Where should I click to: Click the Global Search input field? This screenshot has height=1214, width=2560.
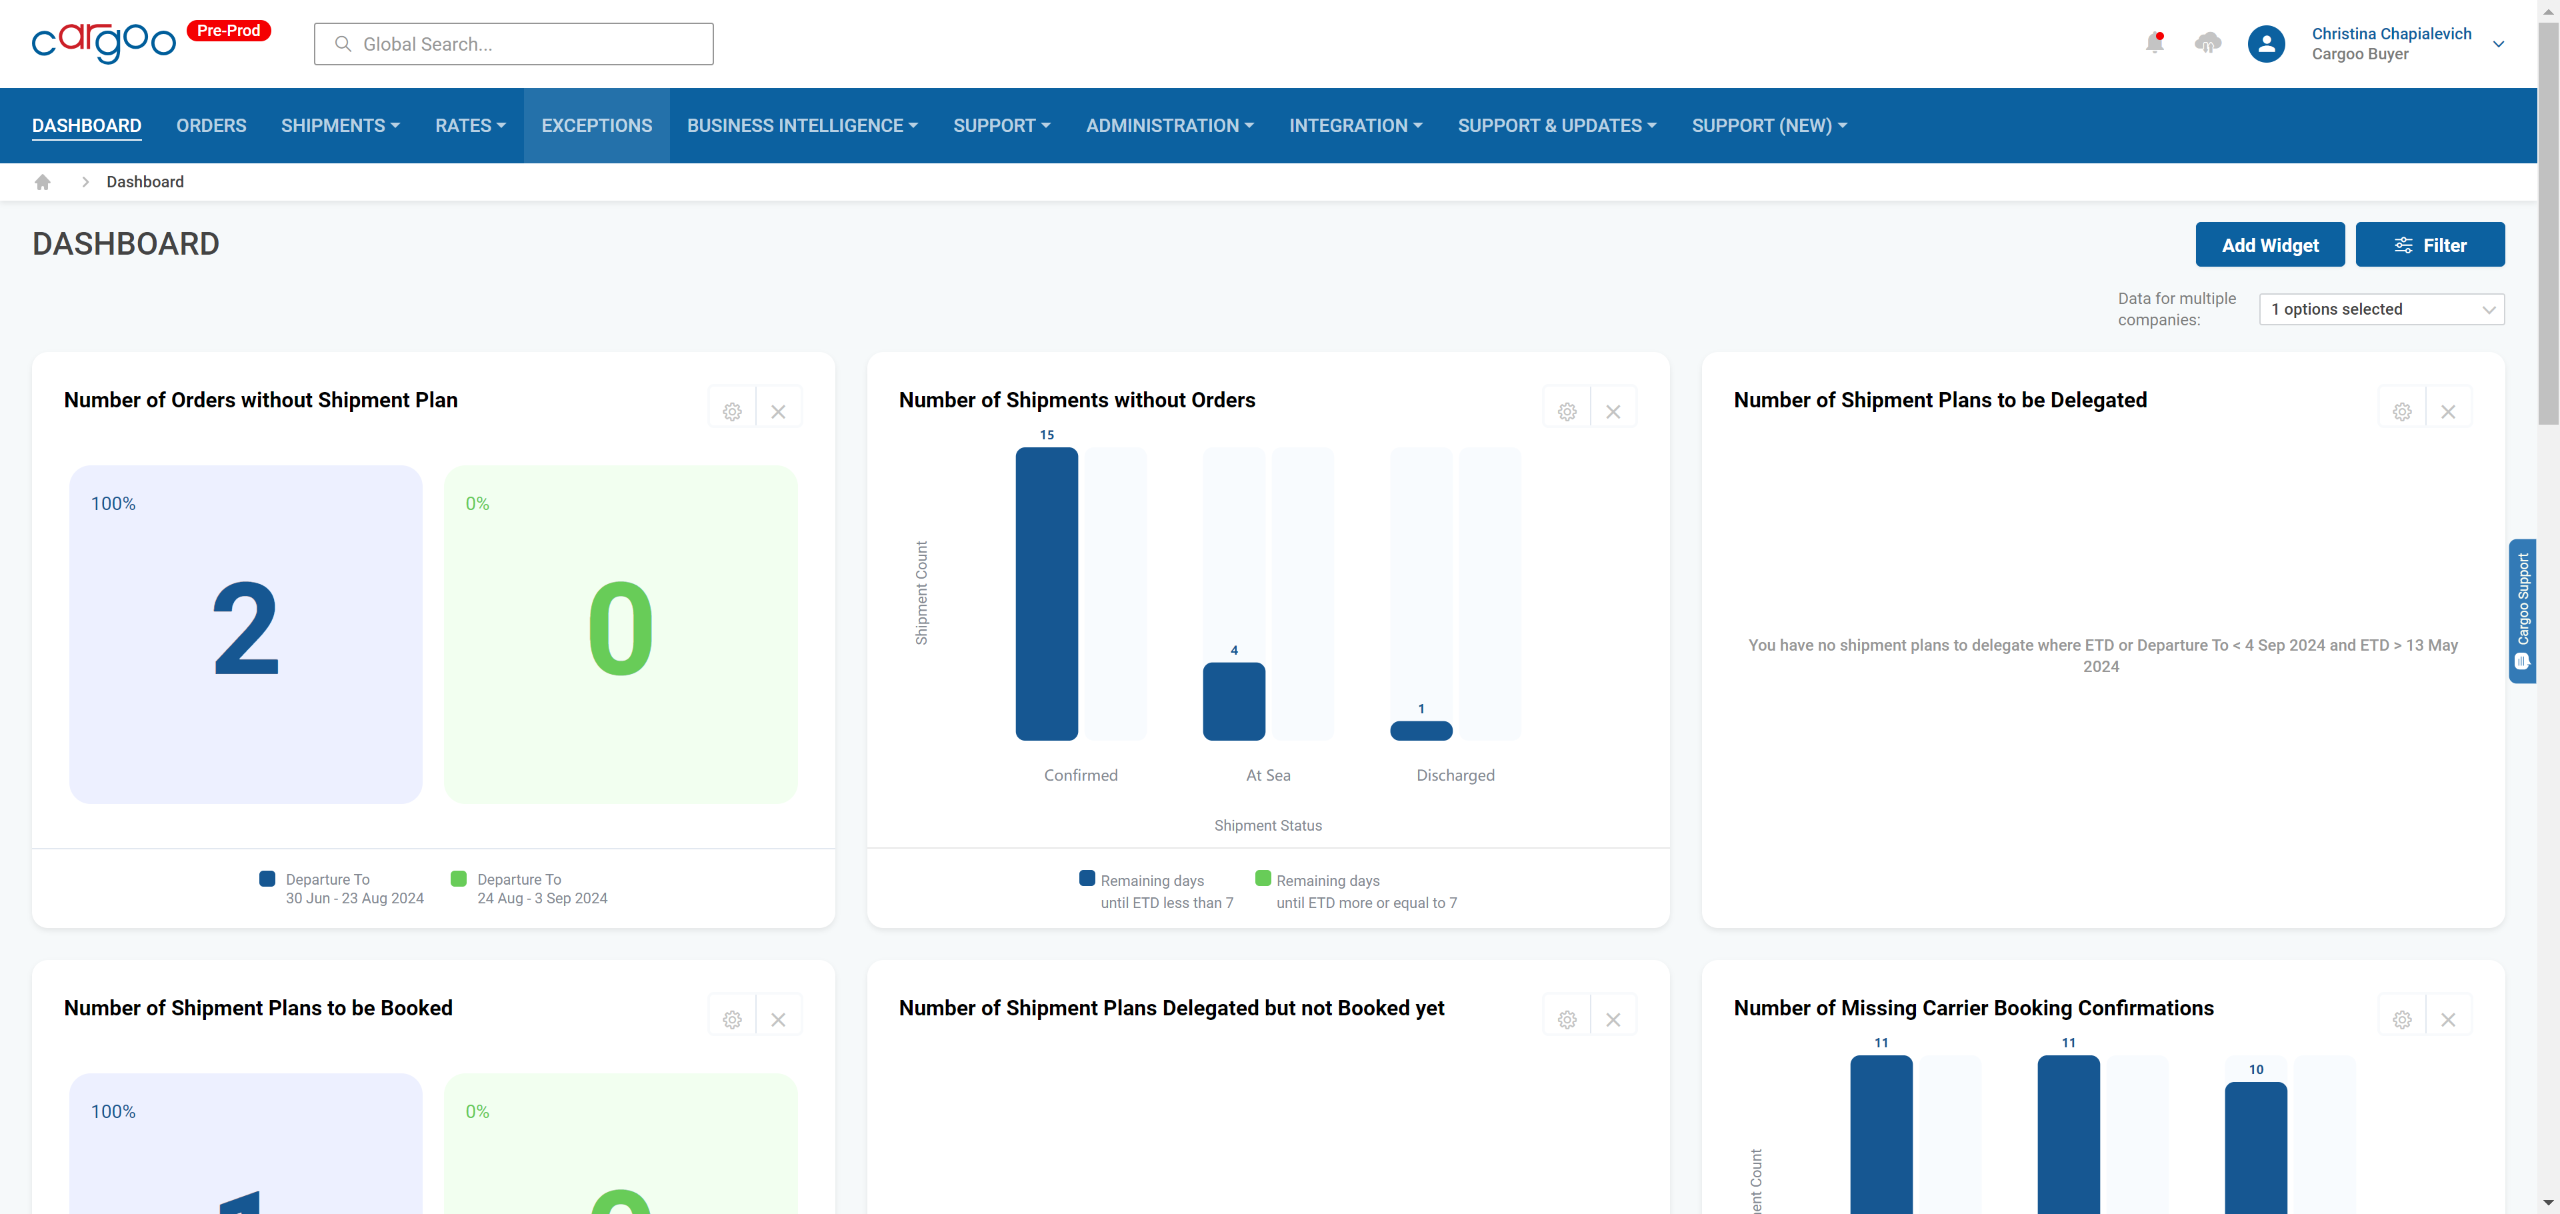pos(514,44)
